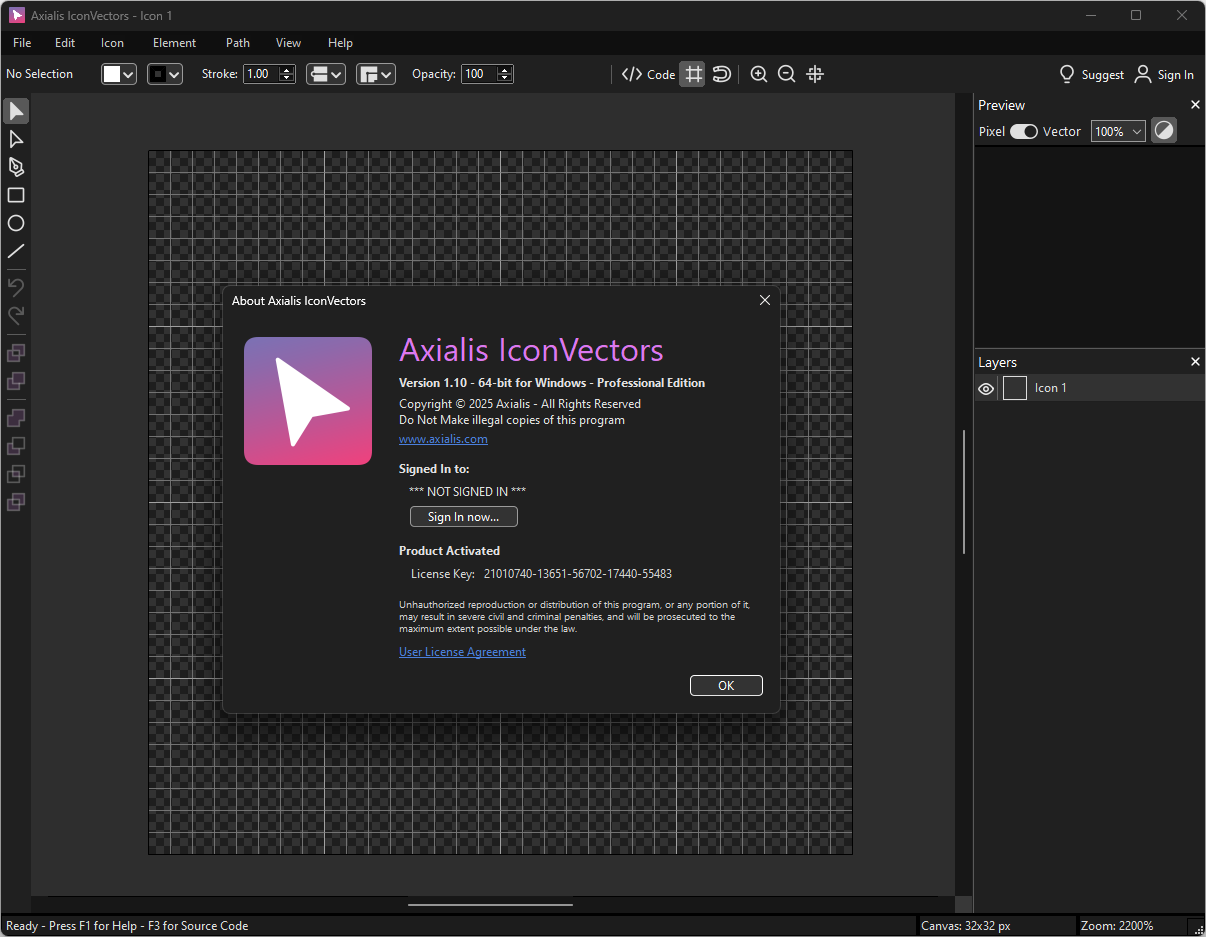
Task: Open the fill color dropdown
Action: [x=119, y=74]
